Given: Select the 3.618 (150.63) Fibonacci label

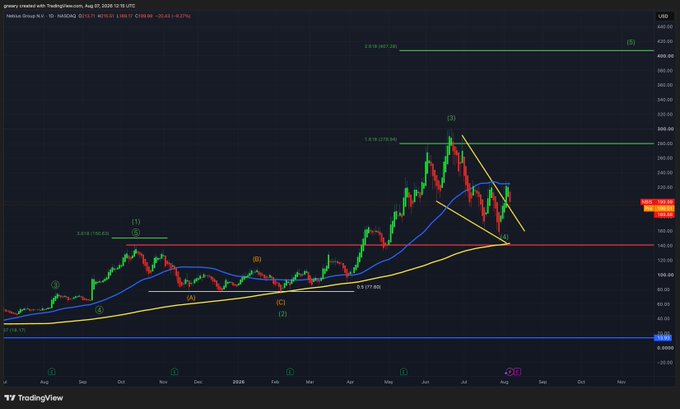Looking at the screenshot, I should click(x=93, y=234).
